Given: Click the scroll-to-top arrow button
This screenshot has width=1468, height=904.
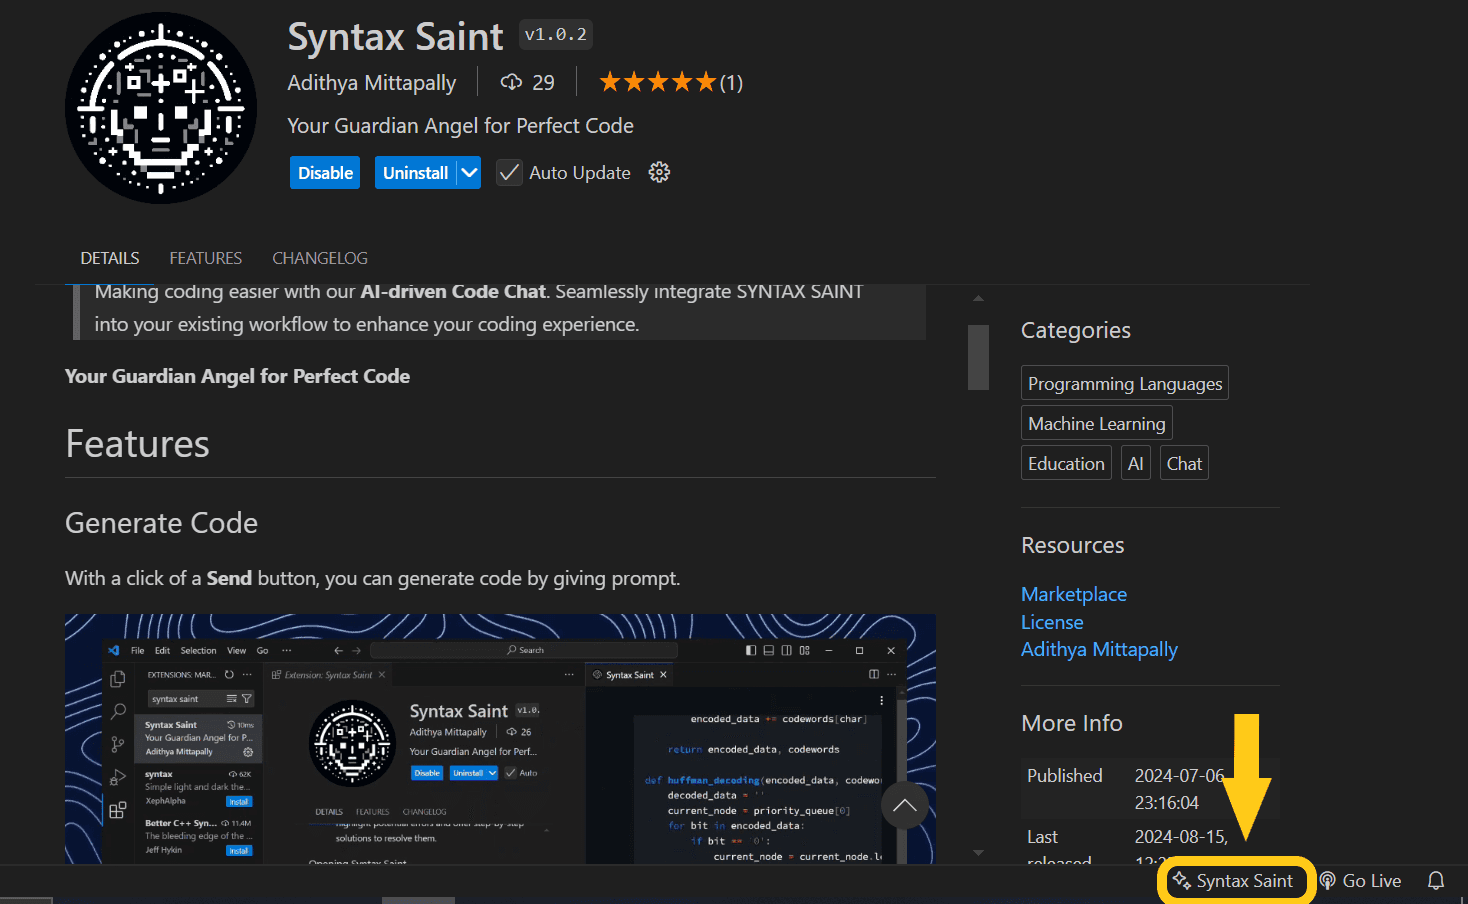Looking at the screenshot, I should (905, 805).
